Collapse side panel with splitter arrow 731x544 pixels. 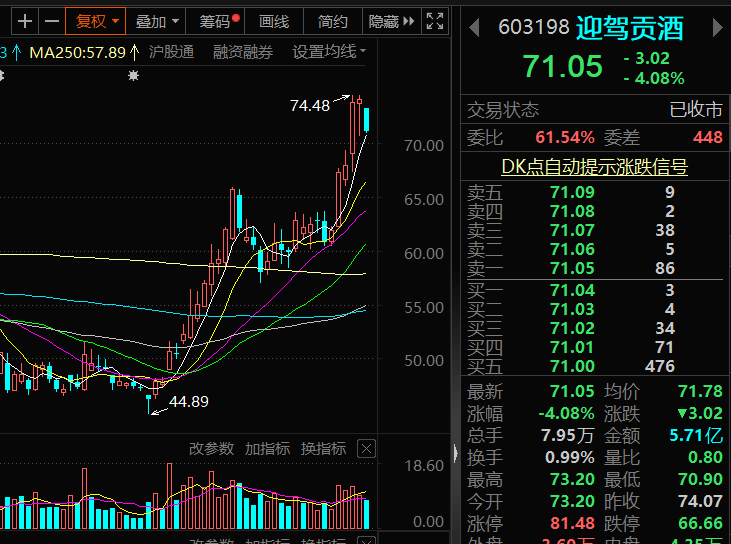click(455, 453)
